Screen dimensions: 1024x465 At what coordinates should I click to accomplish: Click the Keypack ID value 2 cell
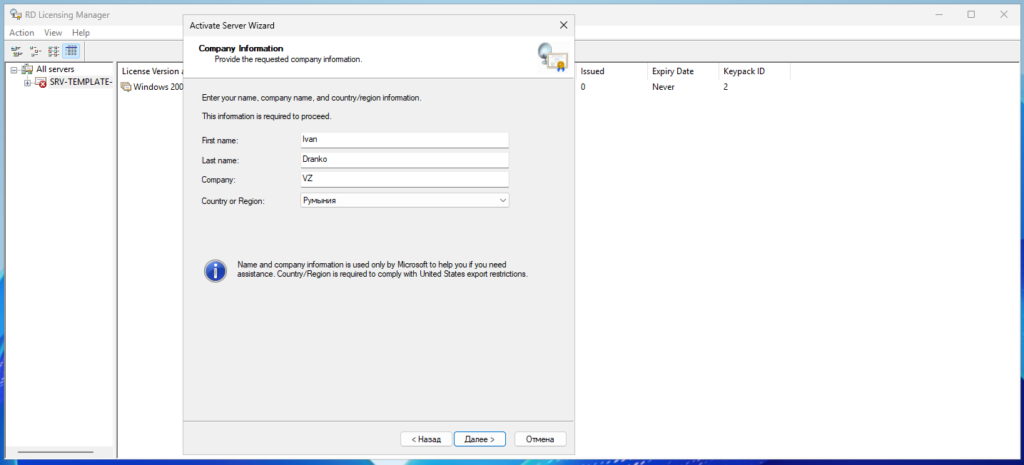pos(726,88)
